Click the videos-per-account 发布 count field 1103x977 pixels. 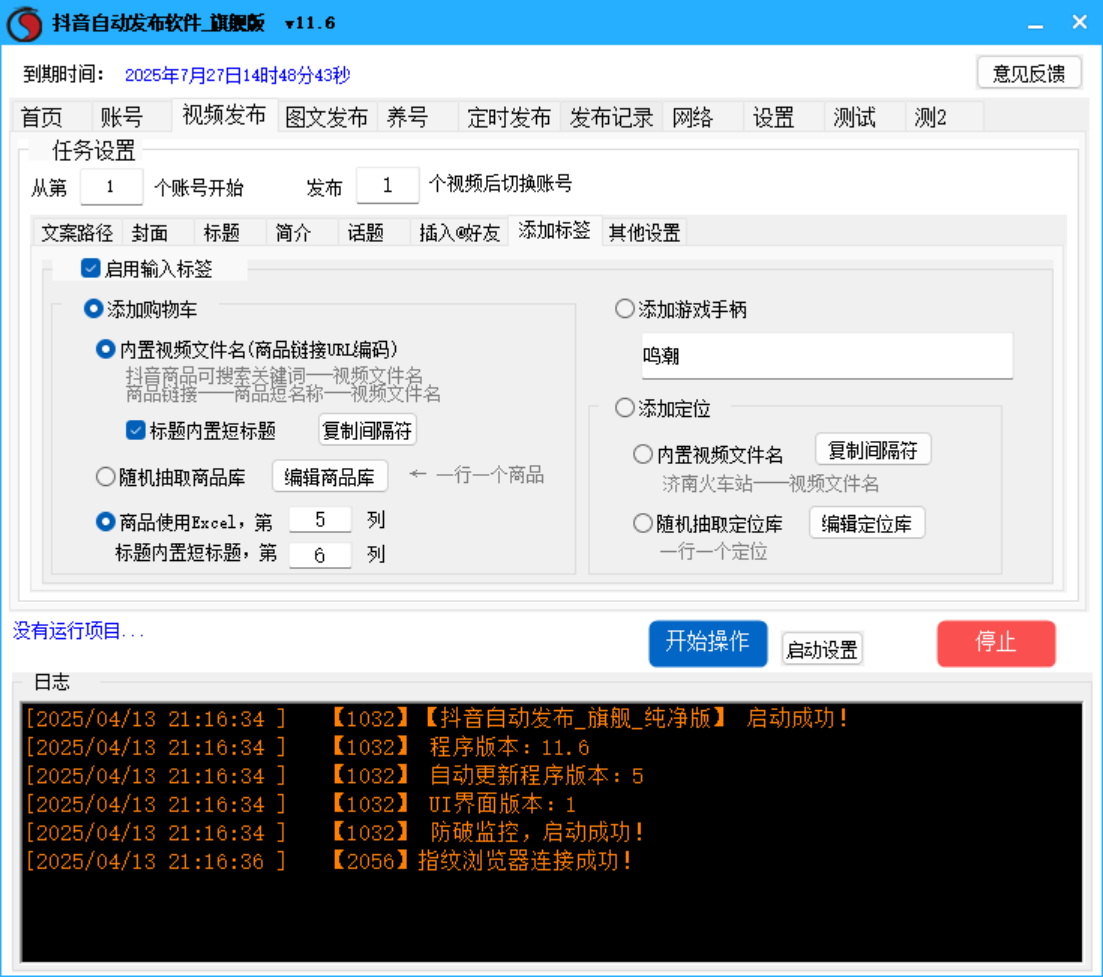pyautogui.click(x=388, y=186)
